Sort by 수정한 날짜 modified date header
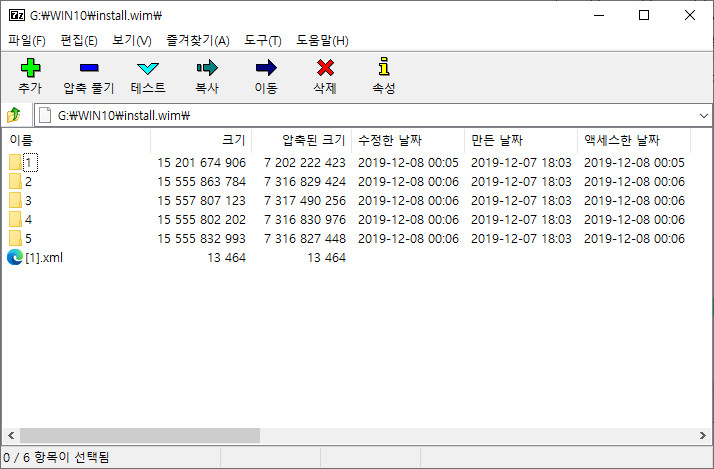714x469 pixels. (x=408, y=140)
